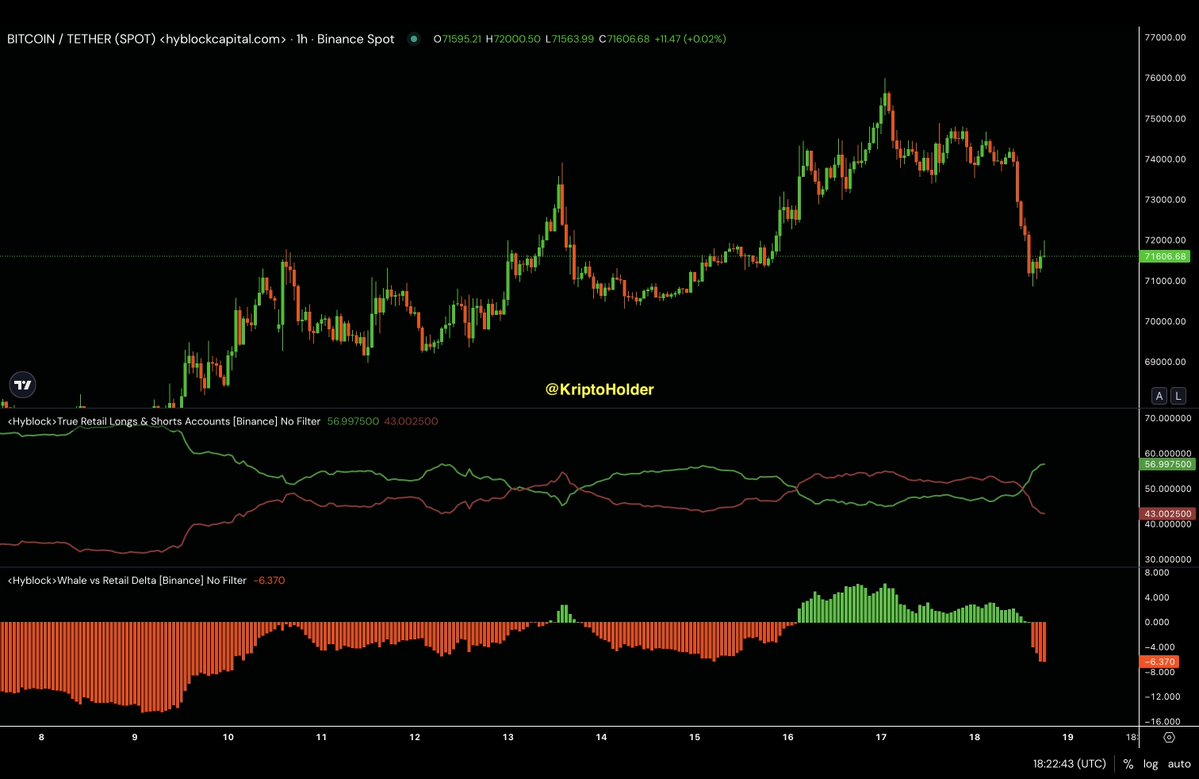Click the green market status dot
Screen dimensions: 1199x779
pyautogui.click(x=414, y=39)
